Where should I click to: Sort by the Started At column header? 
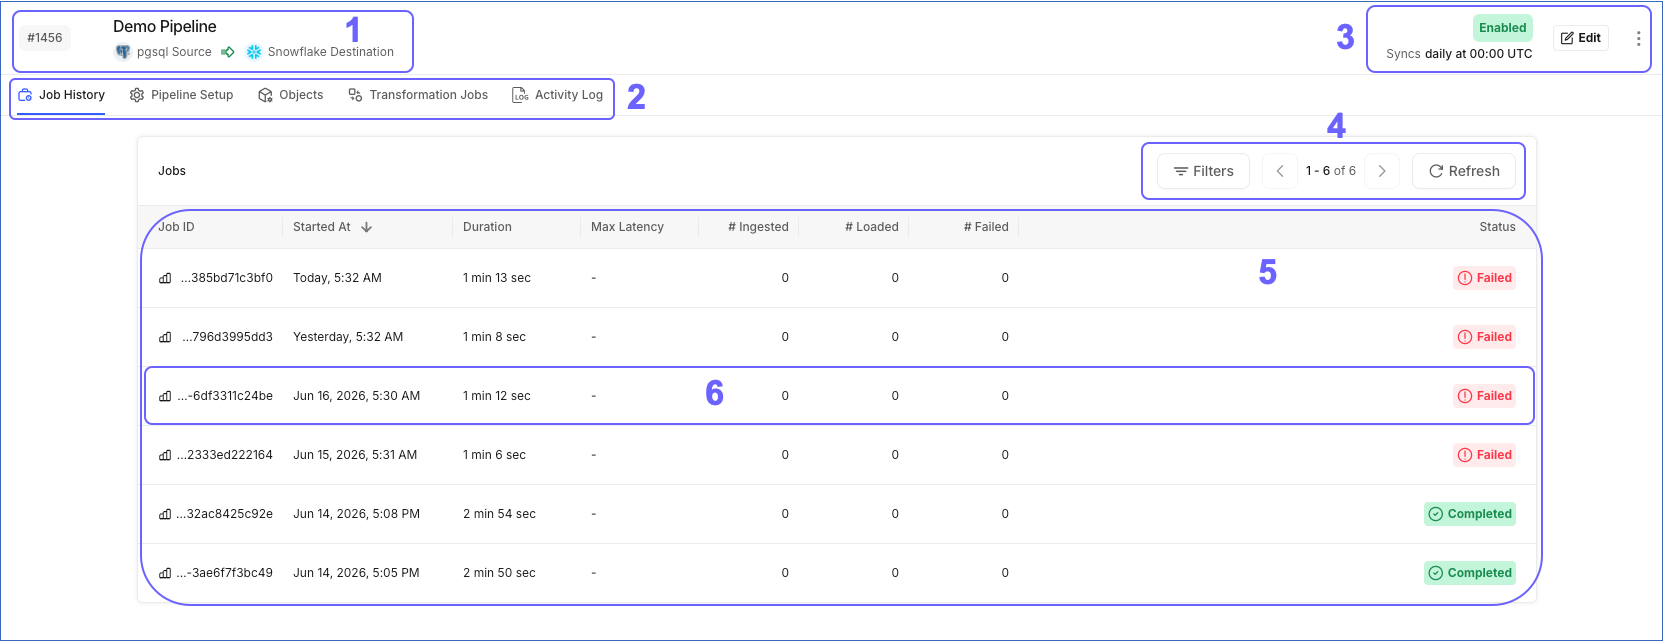point(322,227)
